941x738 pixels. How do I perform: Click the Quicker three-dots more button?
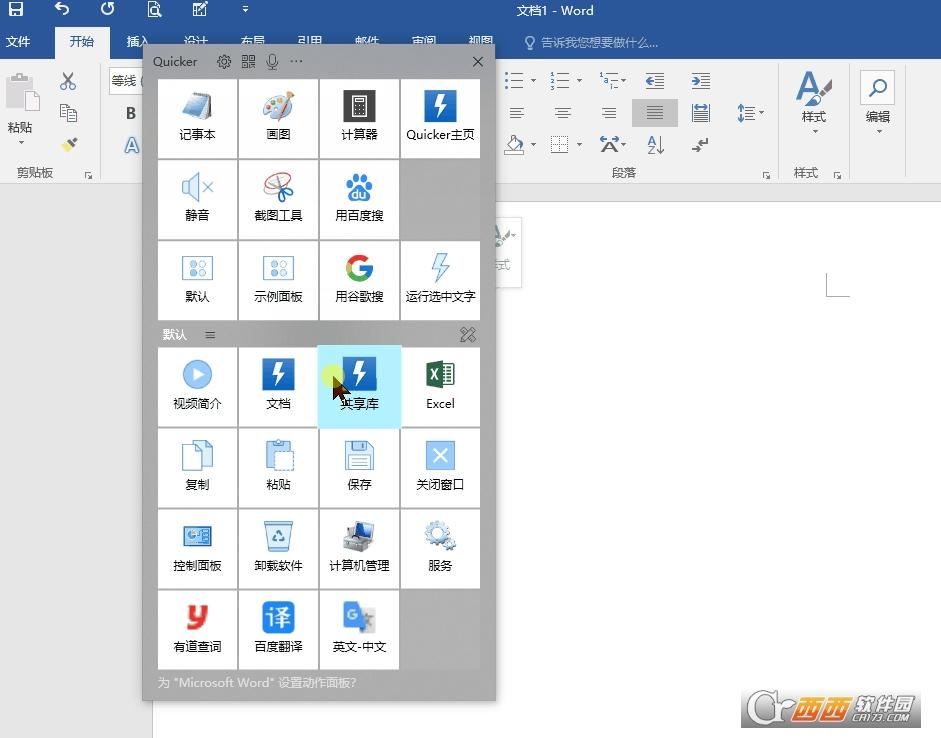(x=296, y=61)
